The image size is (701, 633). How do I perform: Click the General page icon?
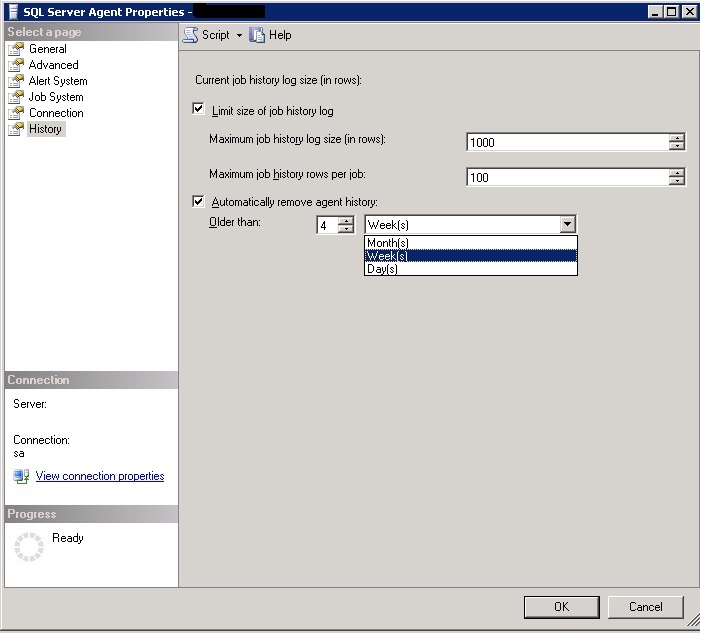coord(16,49)
